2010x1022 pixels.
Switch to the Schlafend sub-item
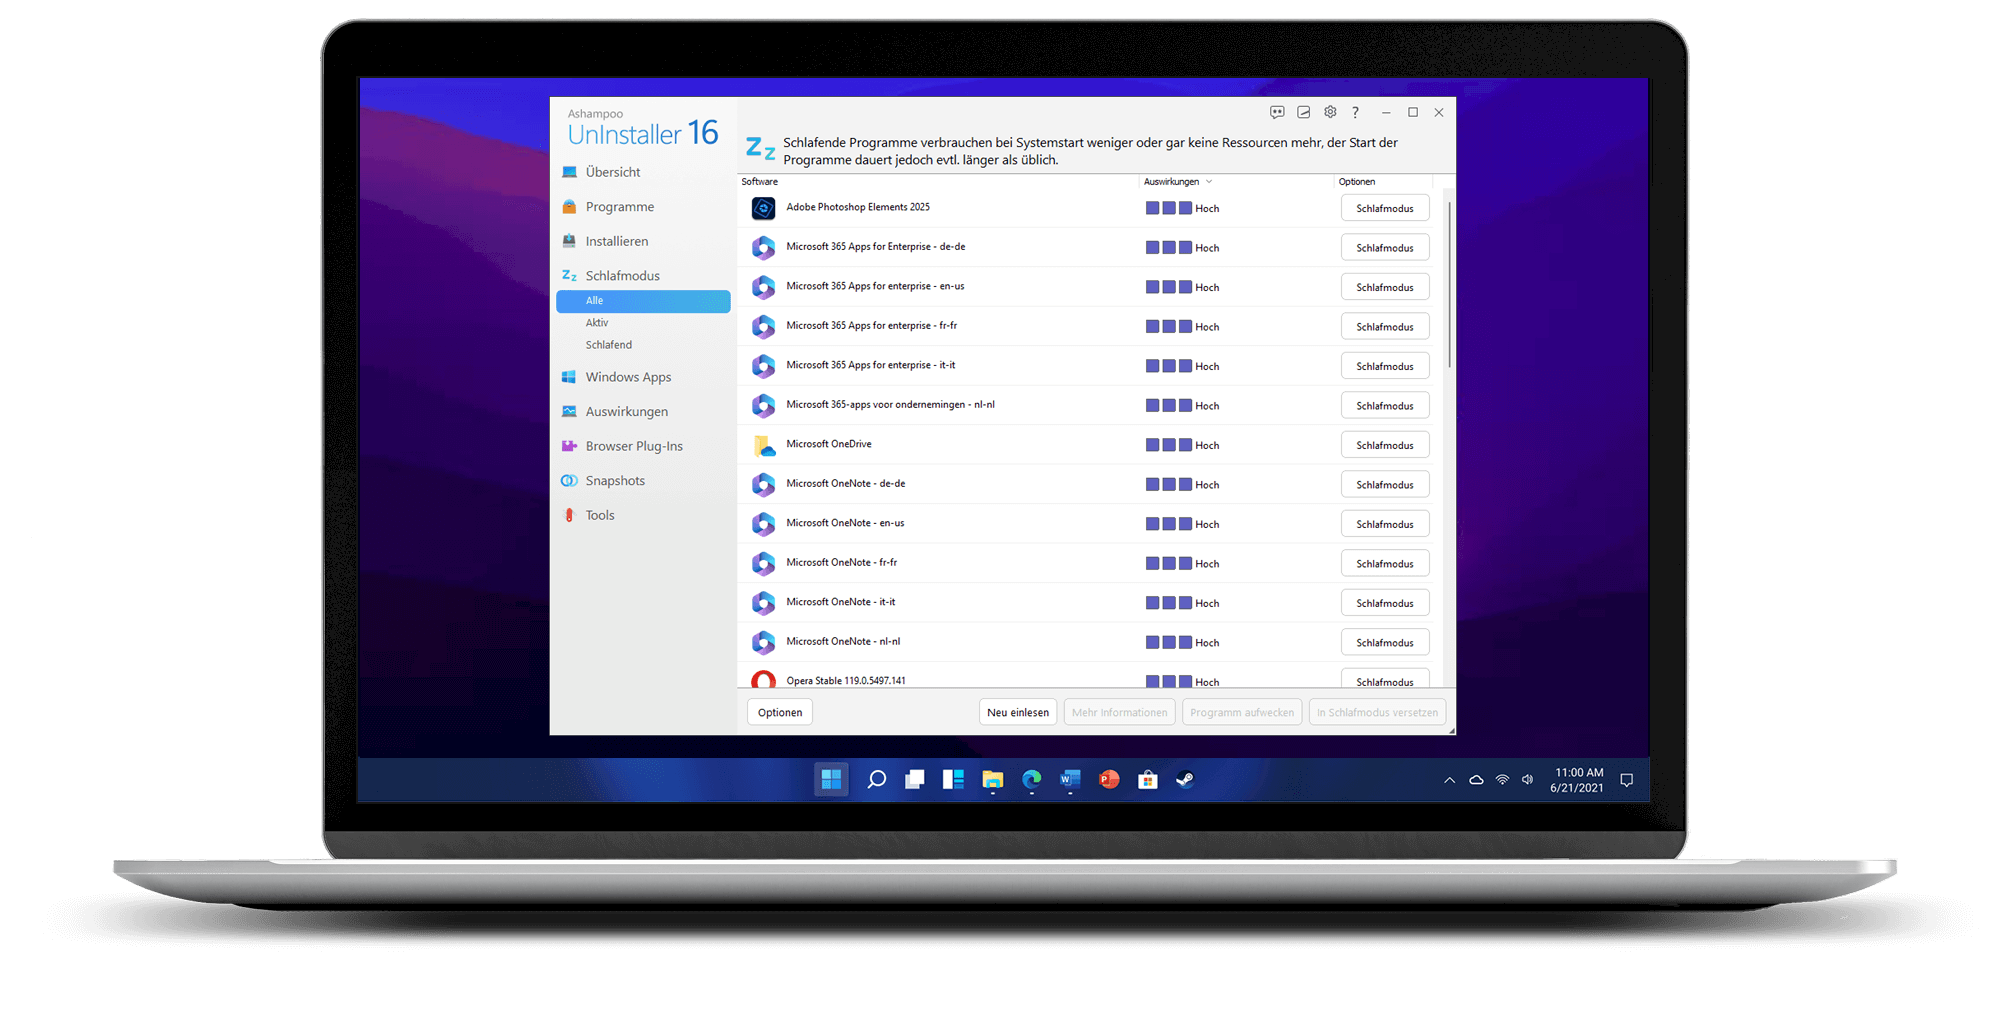tap(608, 345)
